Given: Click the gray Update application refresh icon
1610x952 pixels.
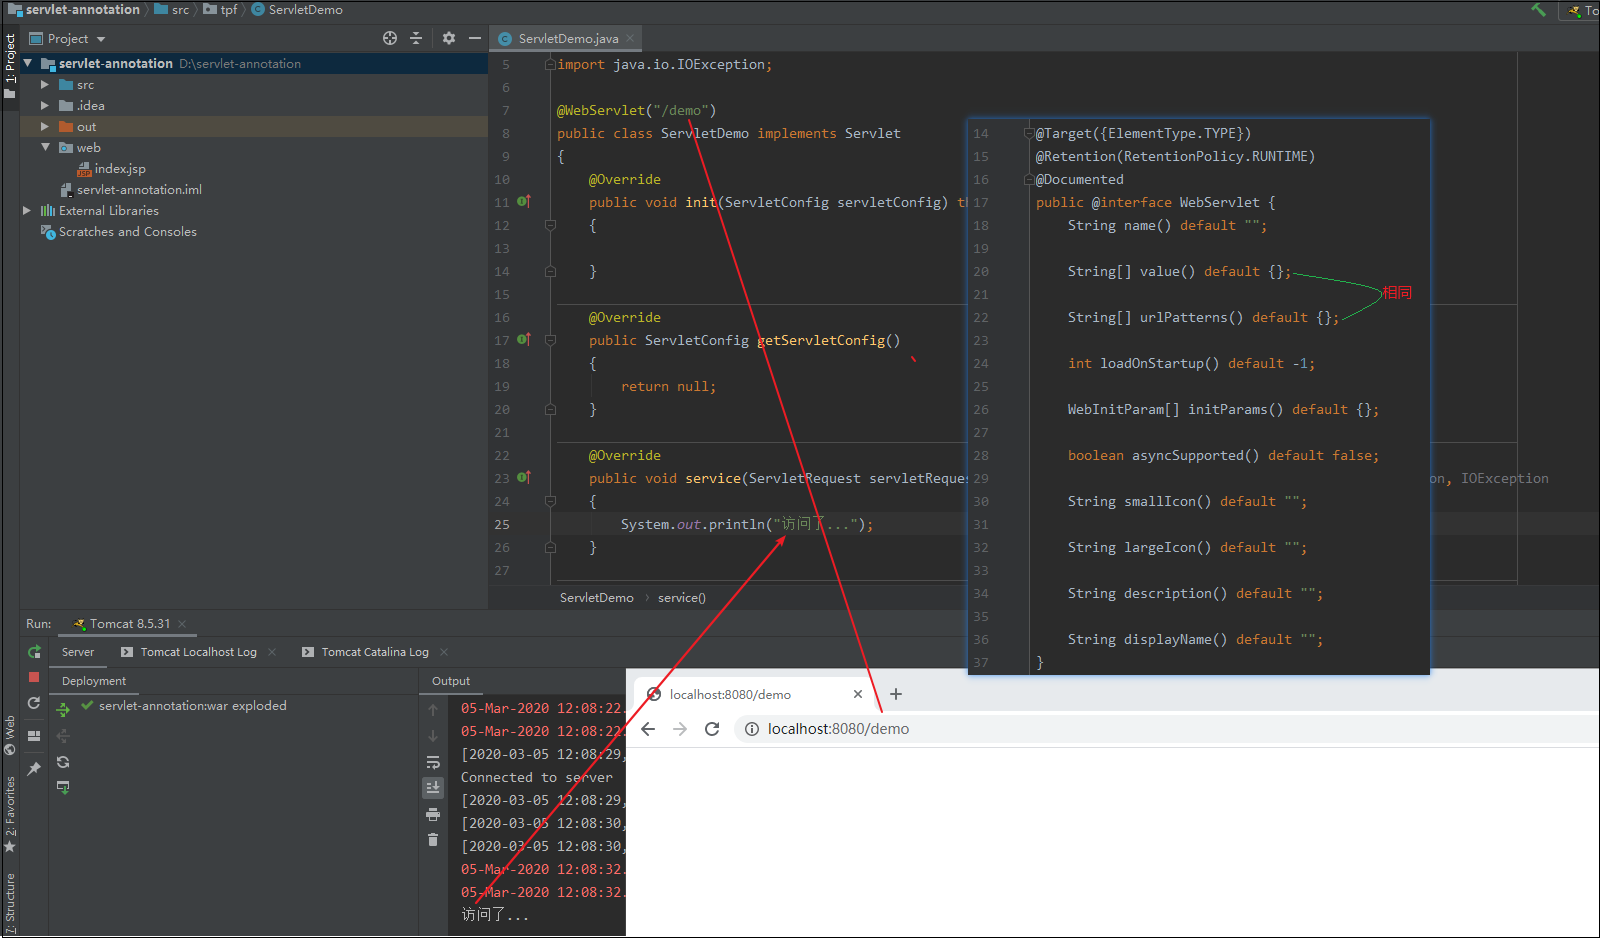Looking at the screenshot, I should 34,704.
